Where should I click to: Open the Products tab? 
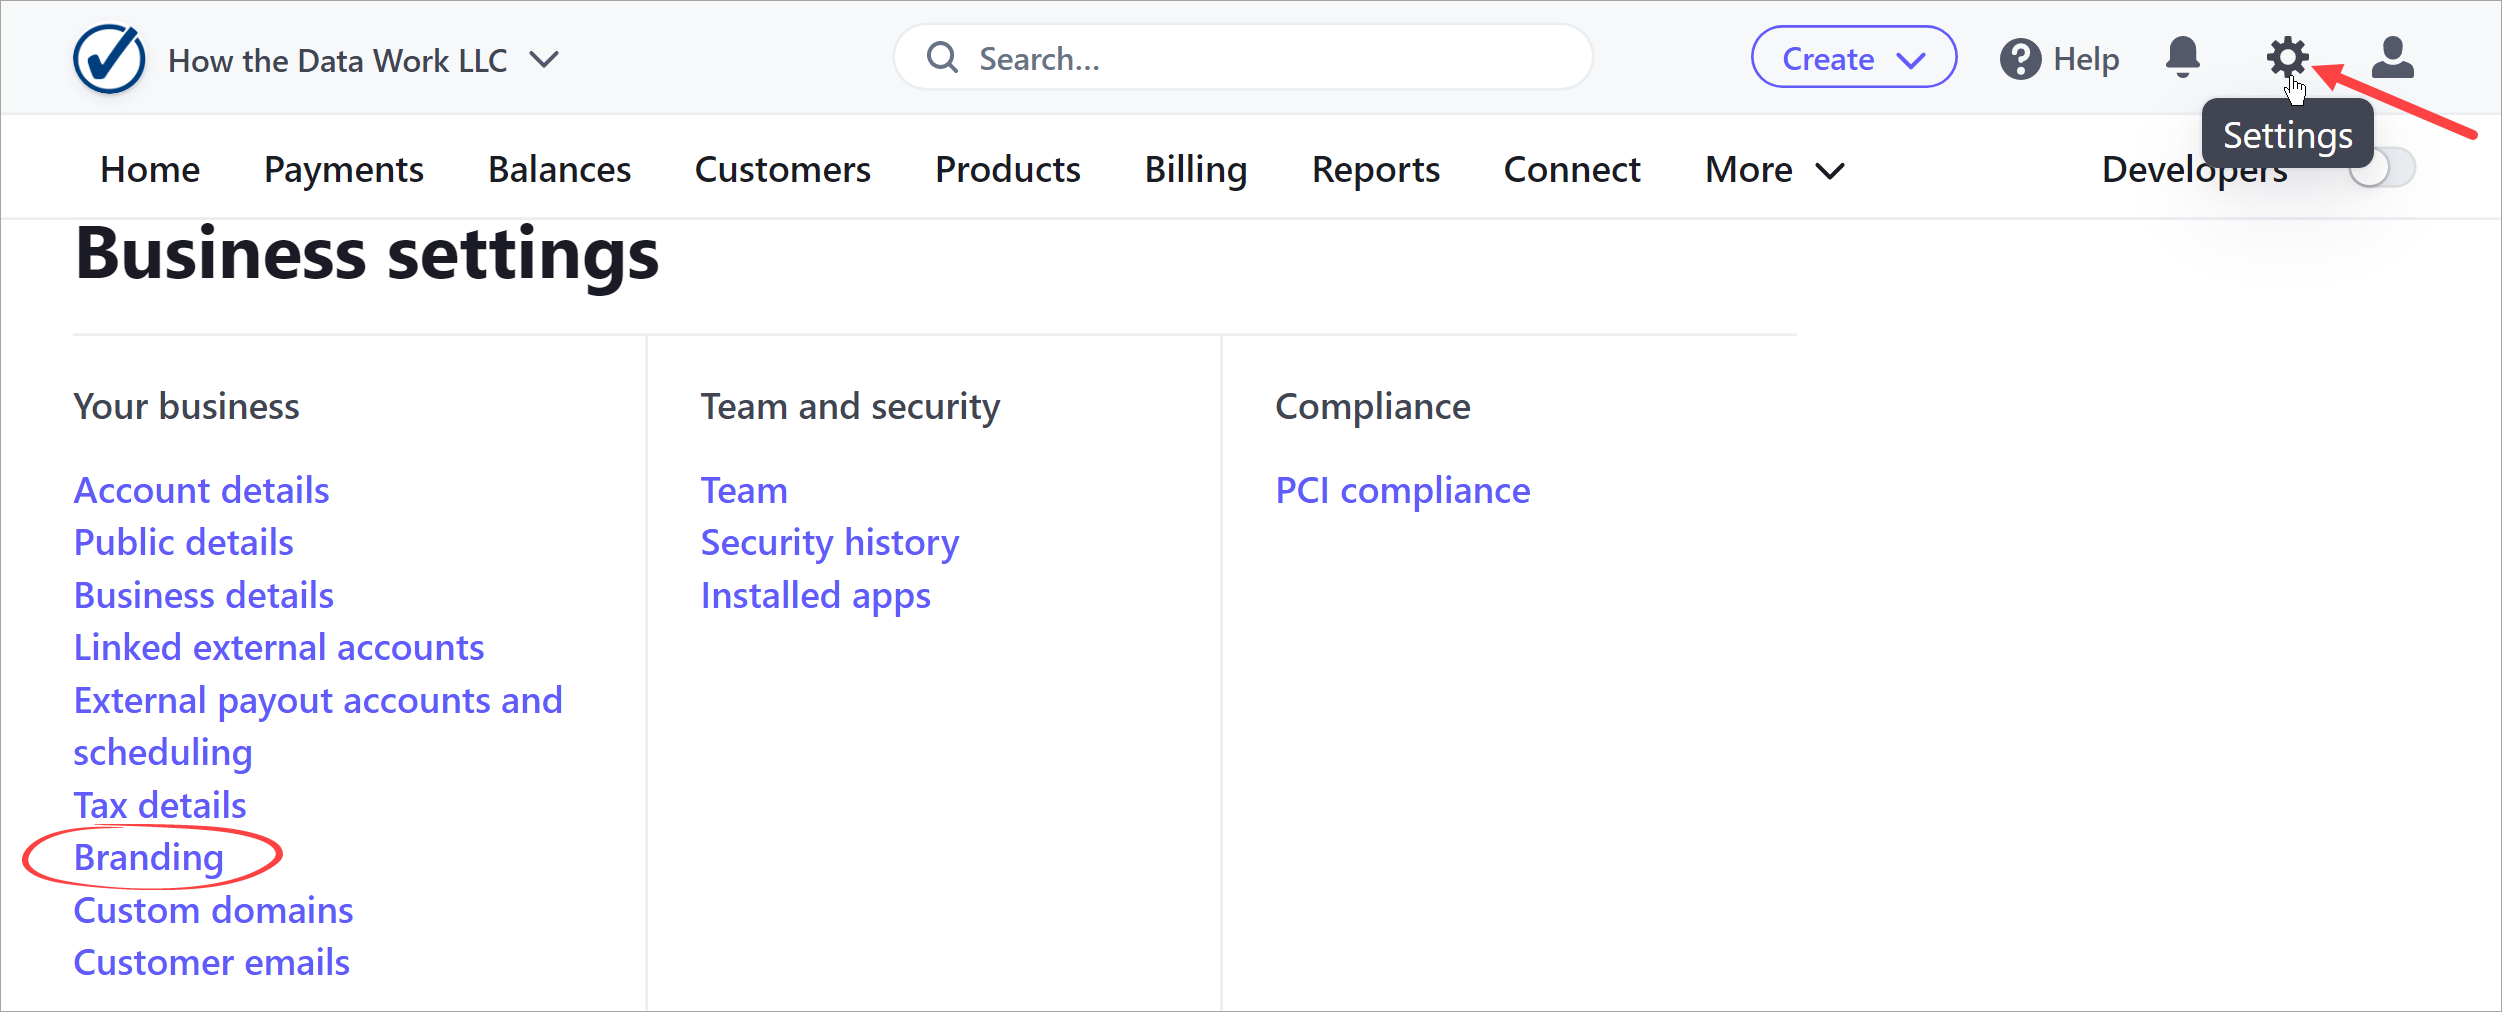click(x=1008, y=170)
